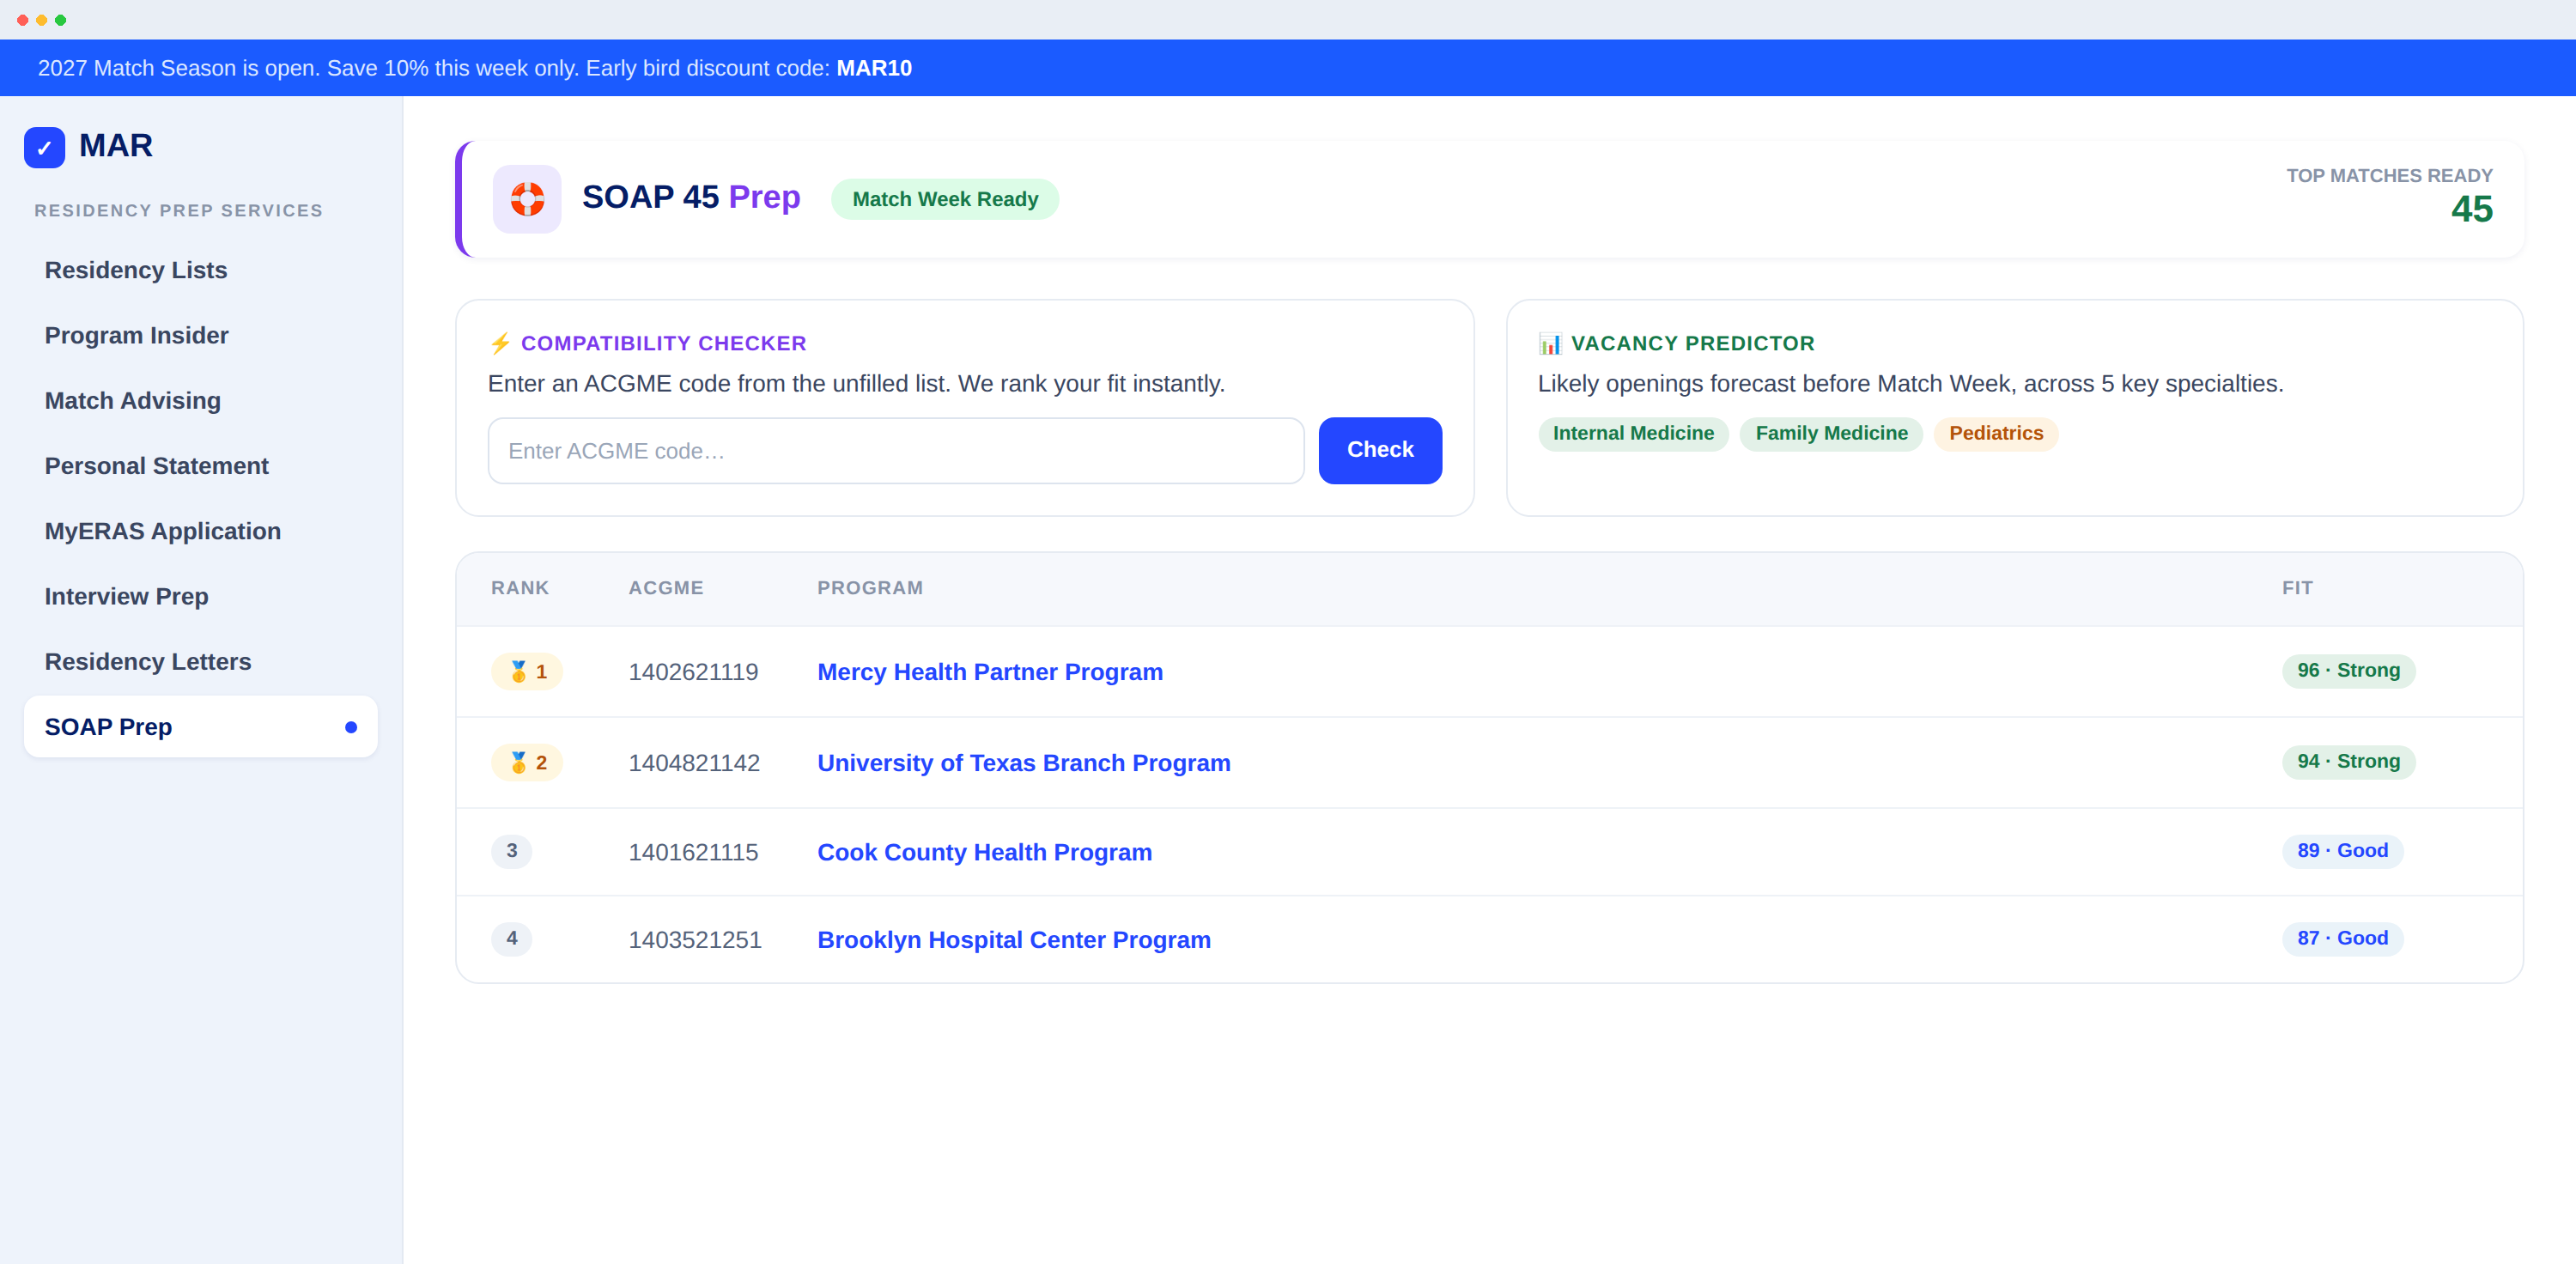The height and width of the screenshot is (1264, 2576).
Task: Click ACGME code 1403521251
Action: click(x=695, y=940)
